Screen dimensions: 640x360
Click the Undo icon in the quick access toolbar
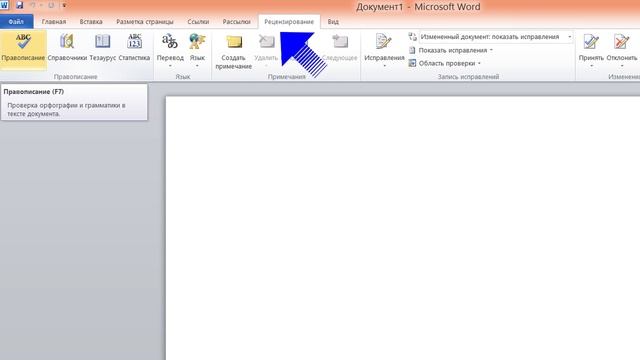(33, 6)
